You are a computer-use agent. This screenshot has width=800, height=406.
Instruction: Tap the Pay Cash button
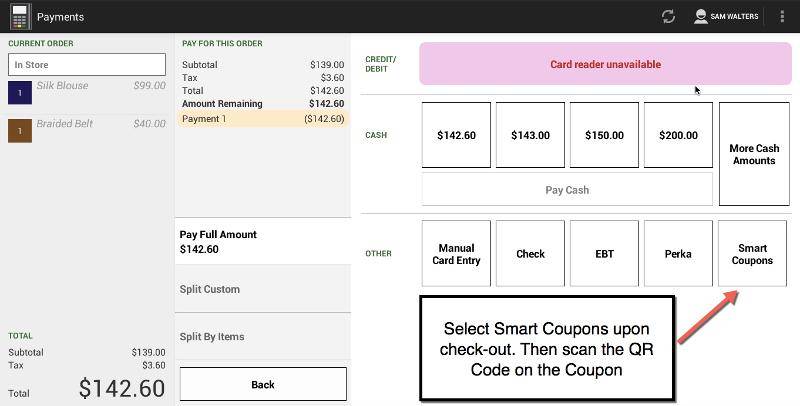567,190
